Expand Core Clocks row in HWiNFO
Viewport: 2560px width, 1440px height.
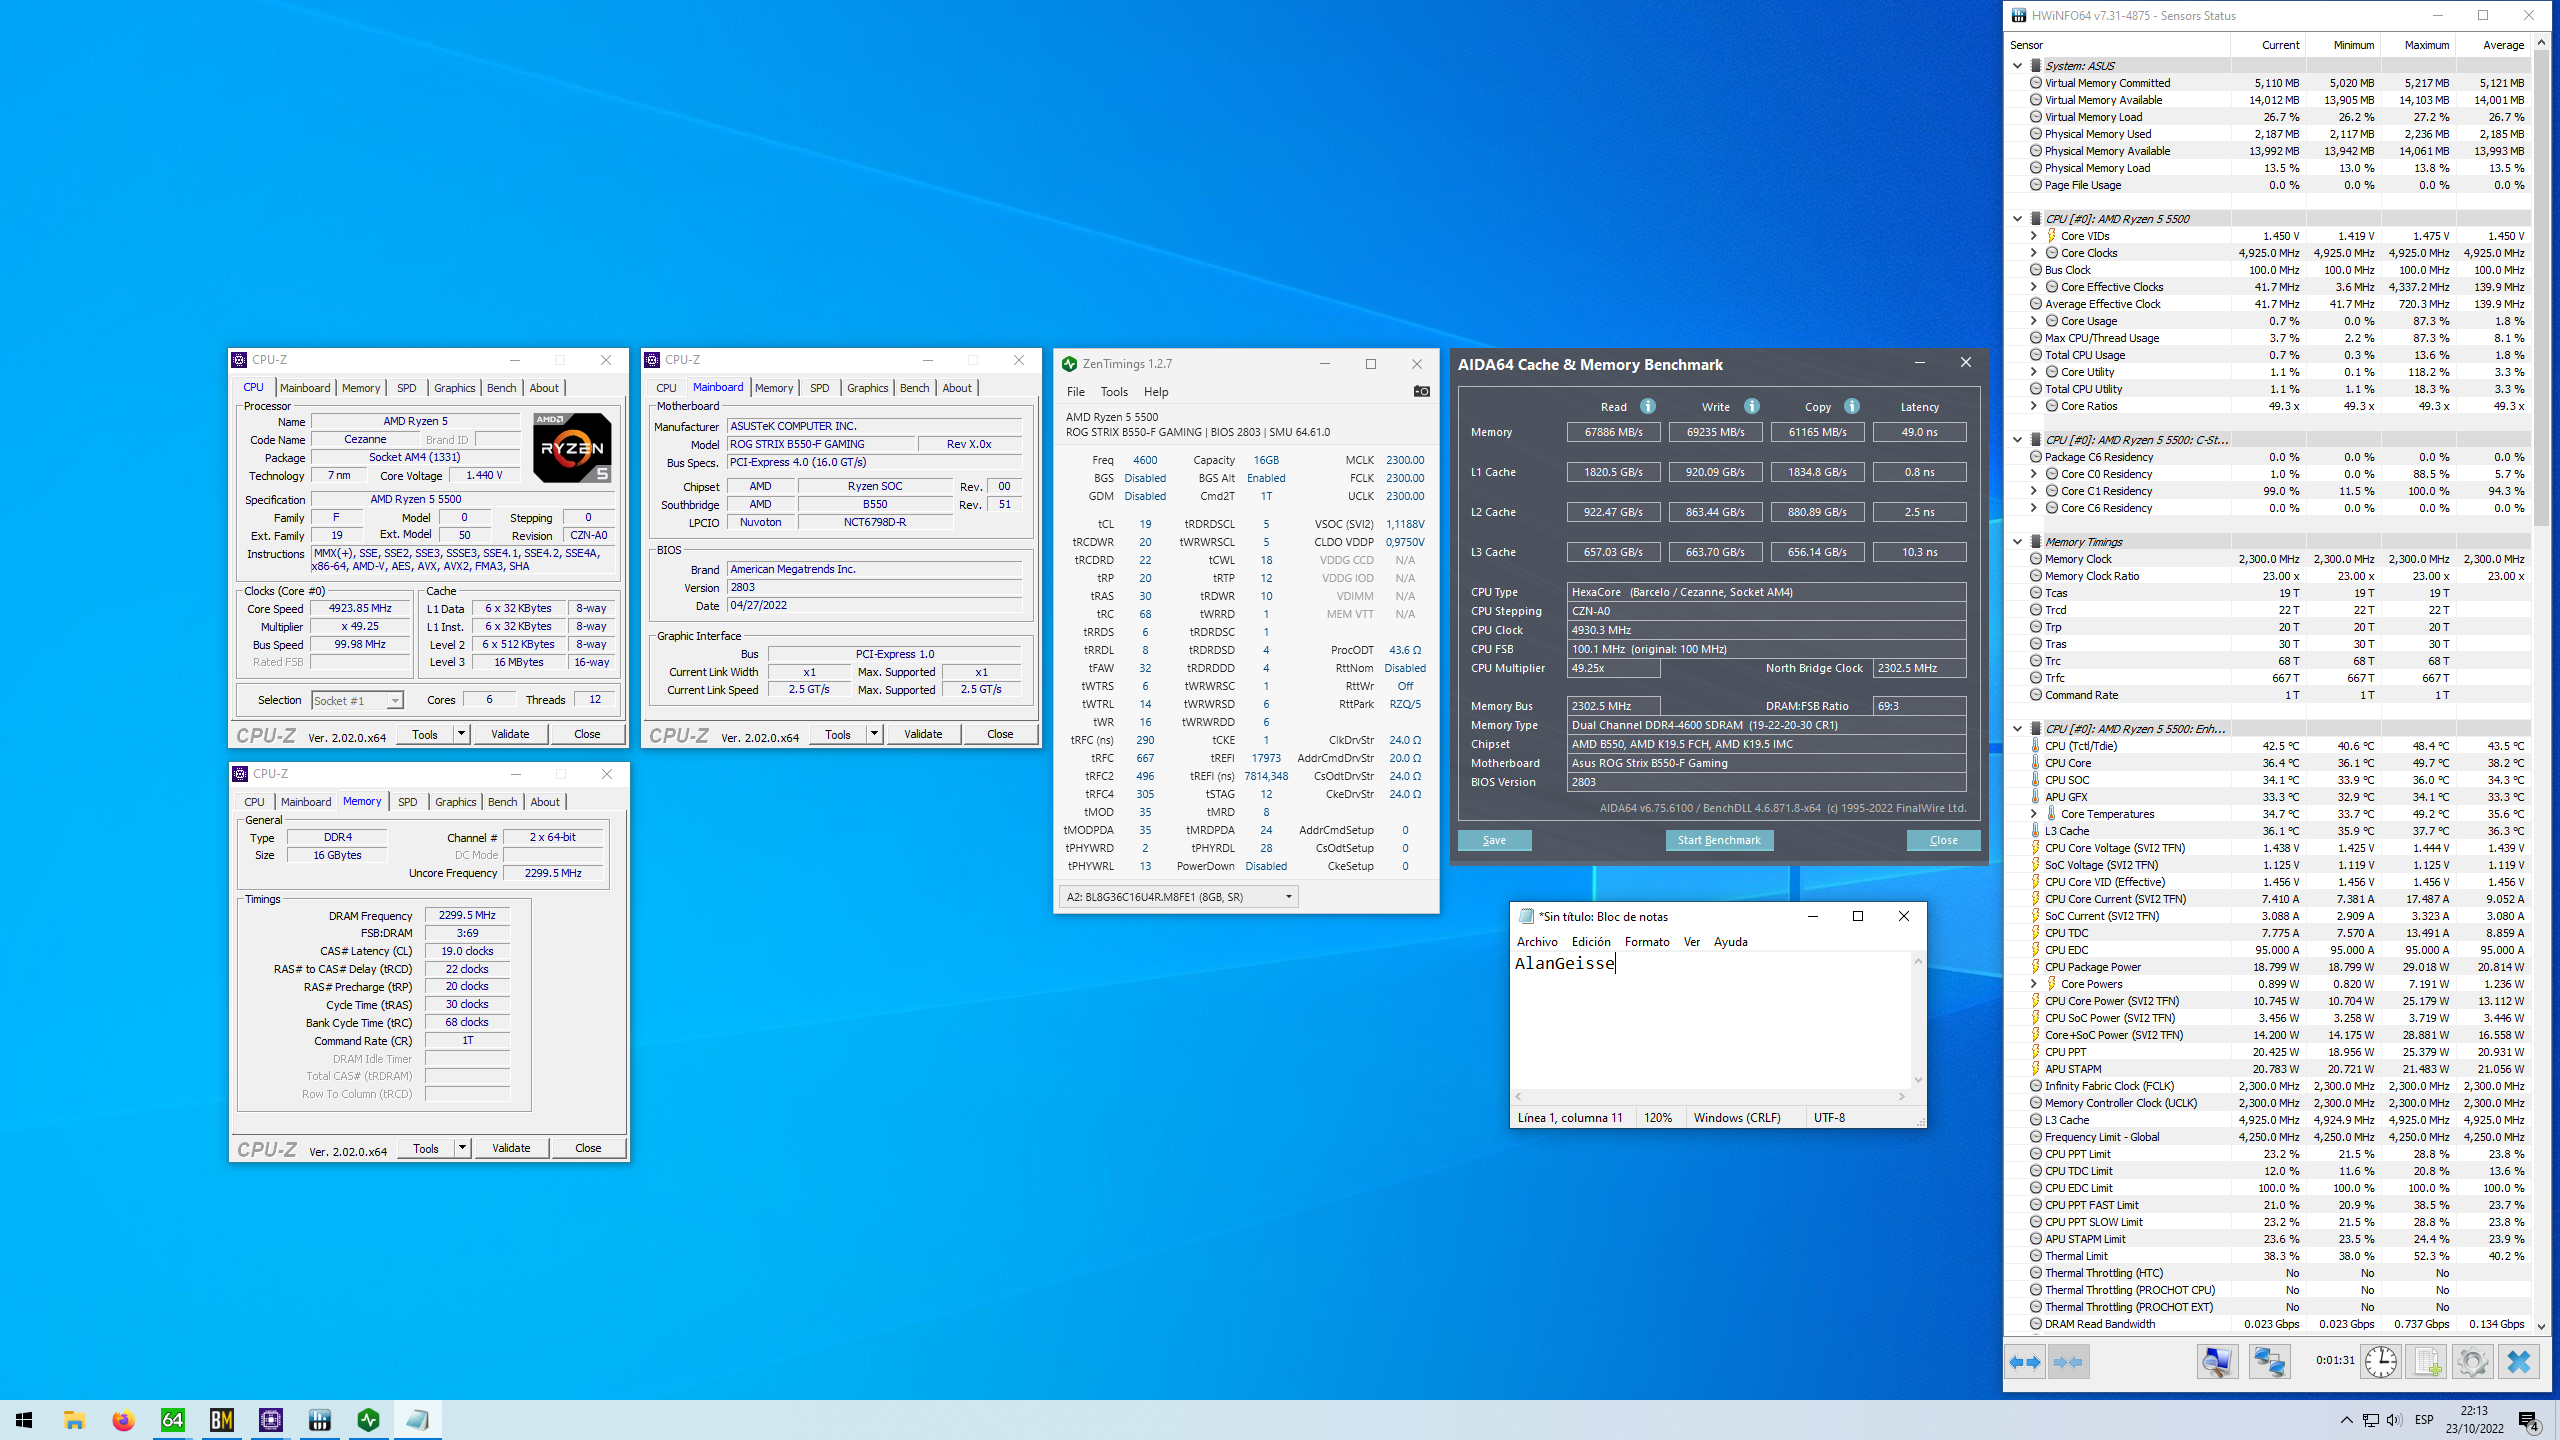tap(2033, 253)
